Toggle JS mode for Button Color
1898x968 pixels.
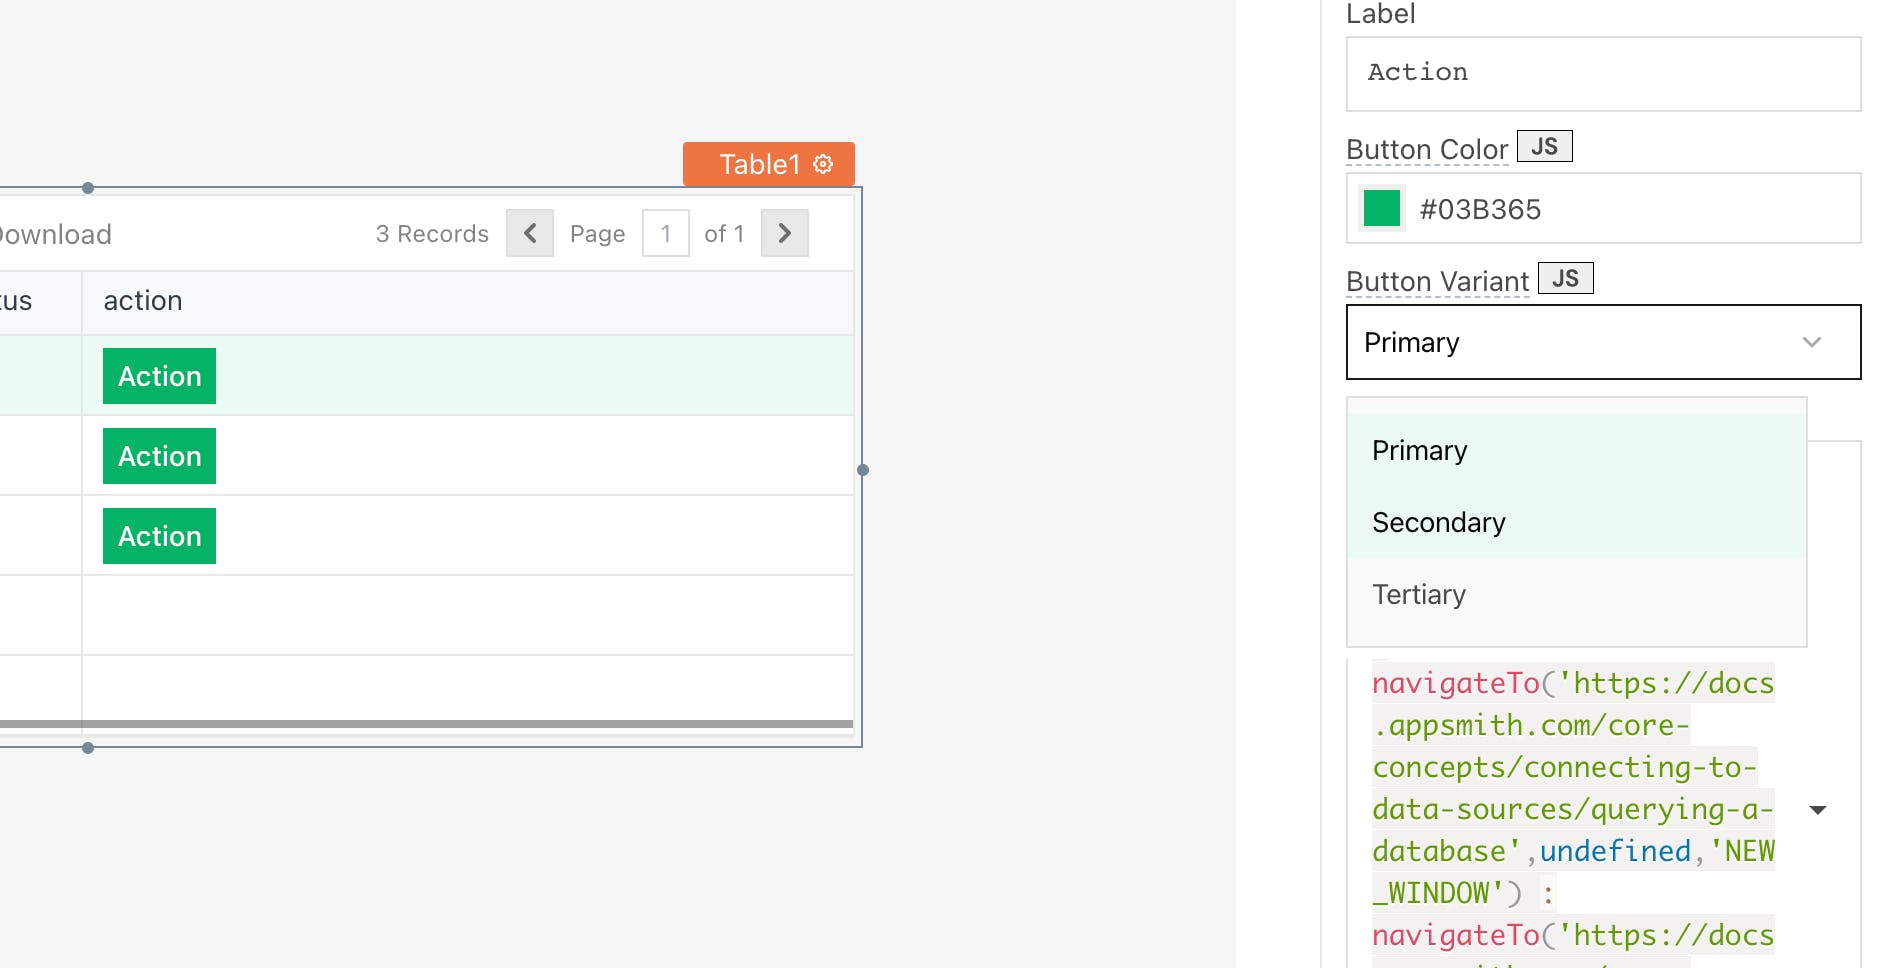click(1544, 147)
